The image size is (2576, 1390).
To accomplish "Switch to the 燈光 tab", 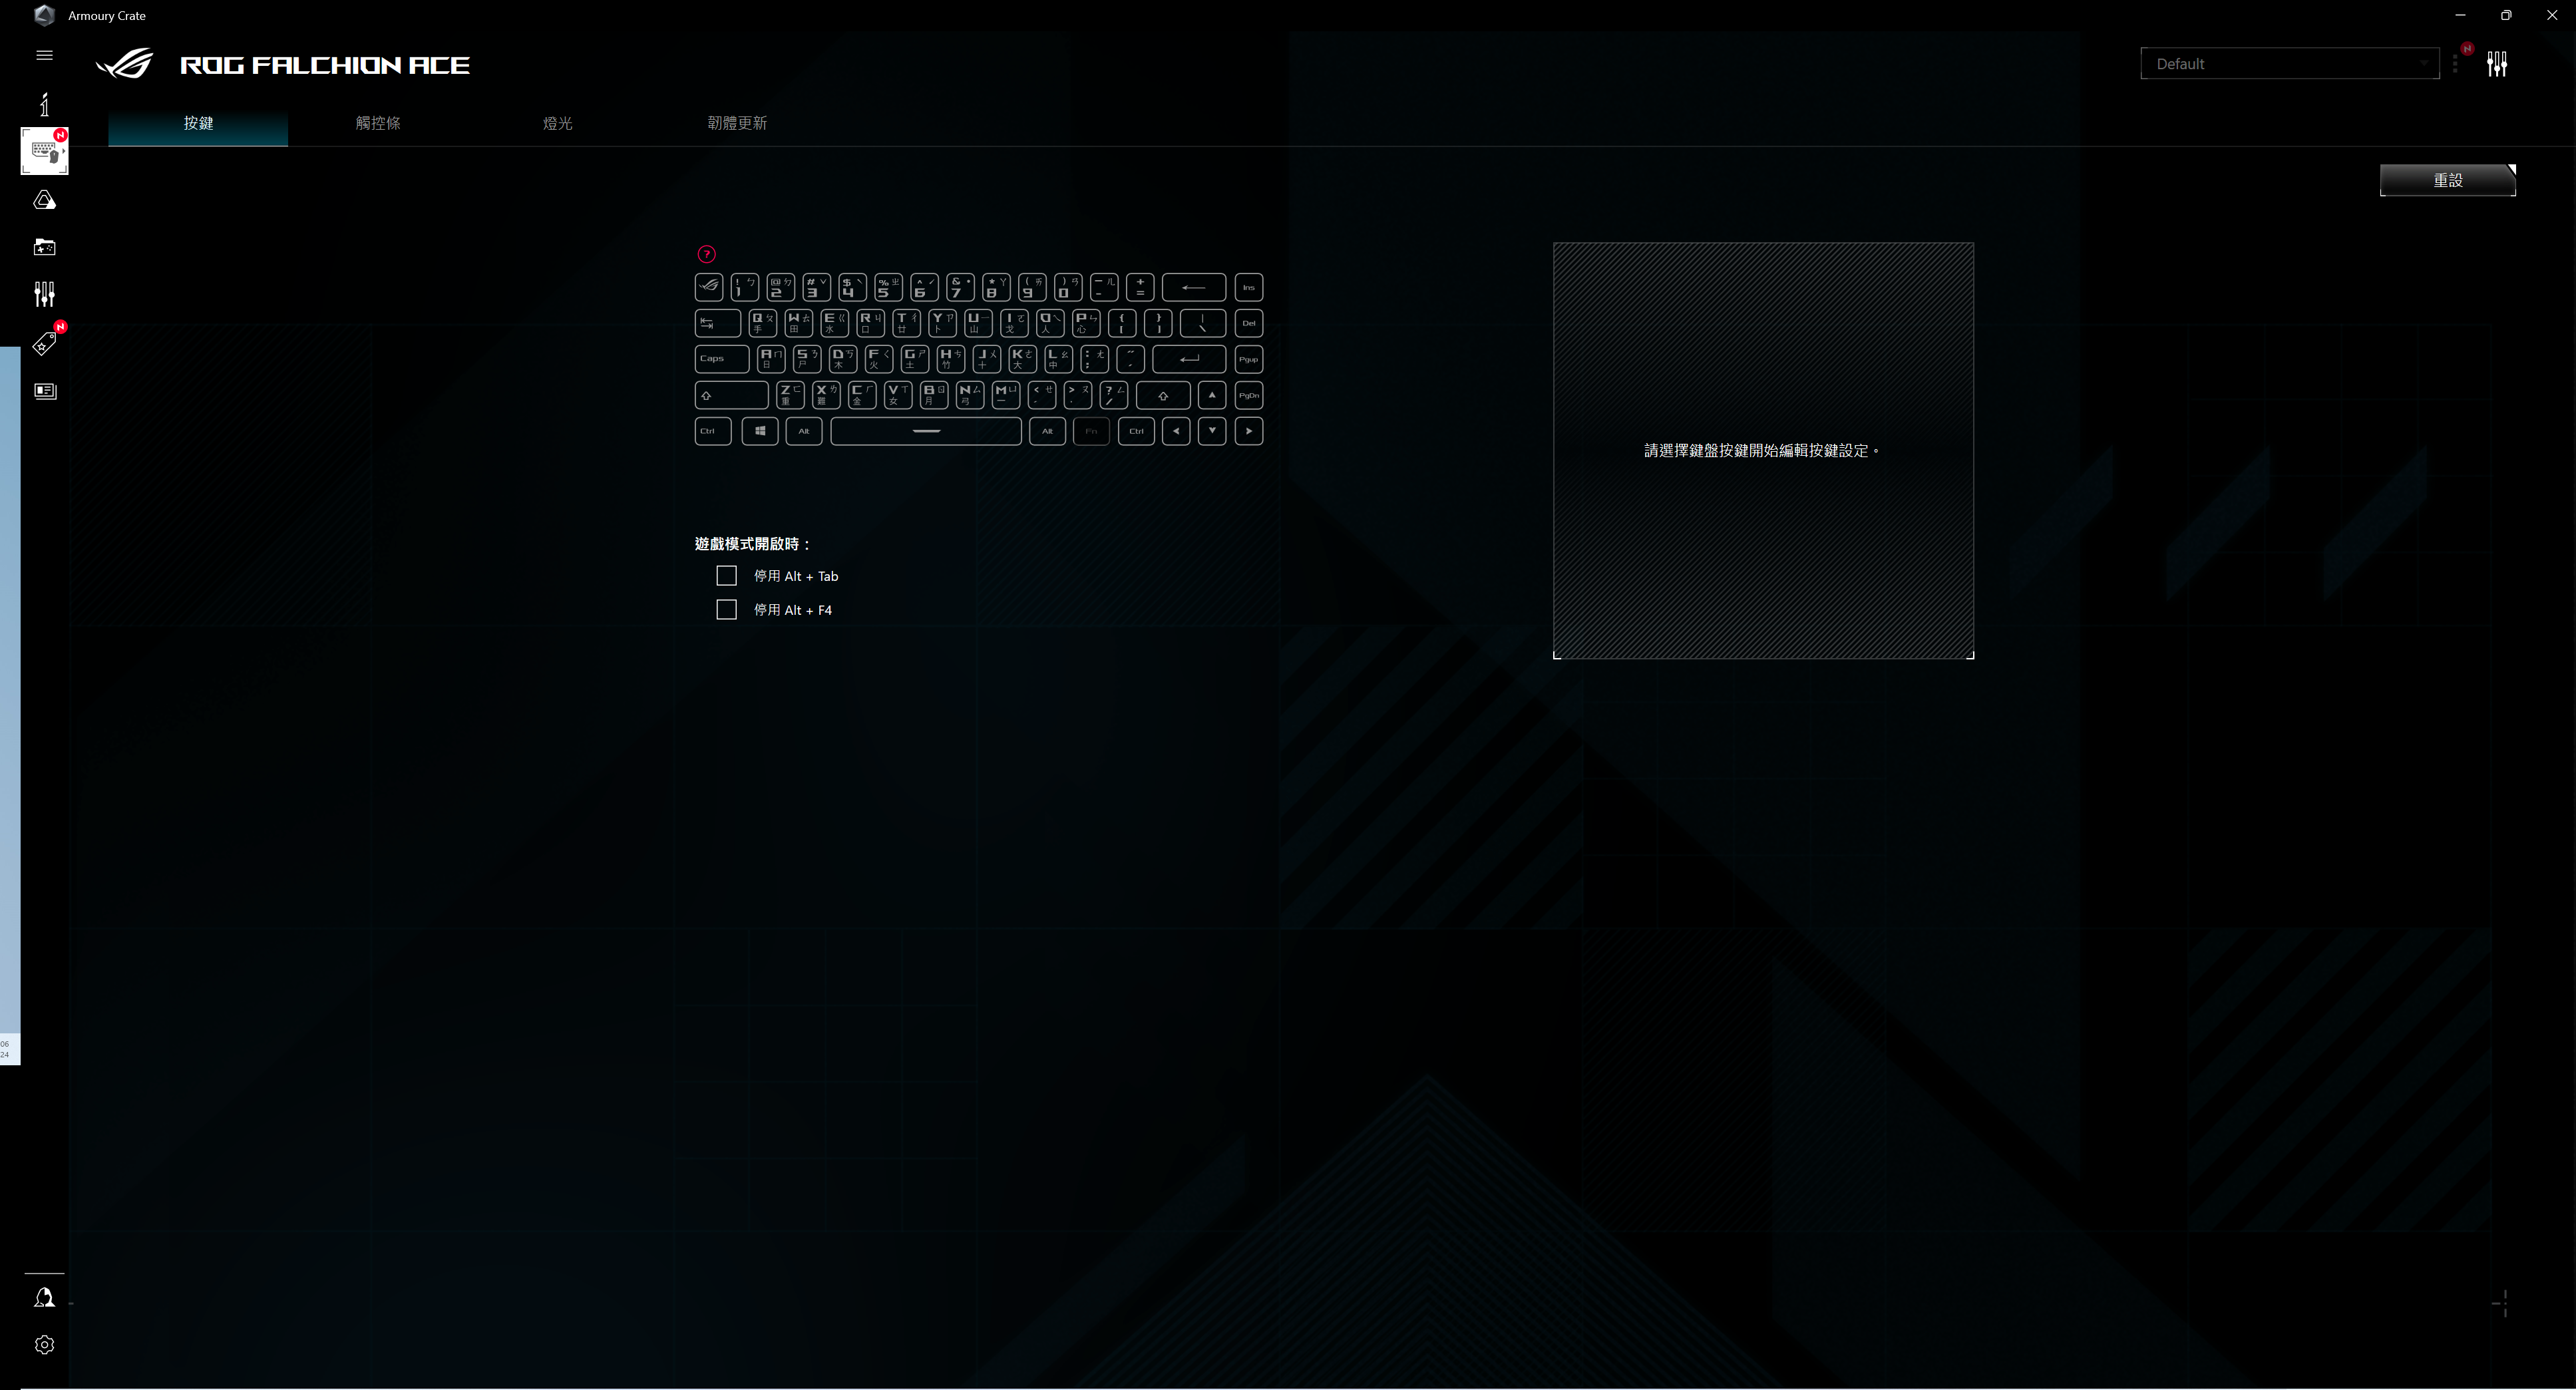I will 558,123.
